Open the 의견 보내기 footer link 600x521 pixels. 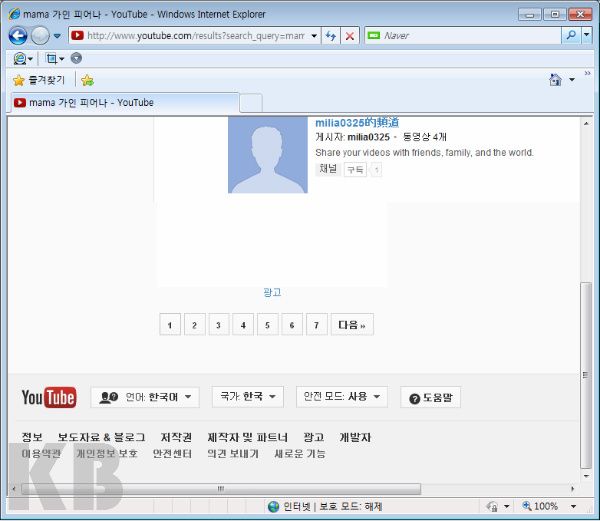(233, 454)
